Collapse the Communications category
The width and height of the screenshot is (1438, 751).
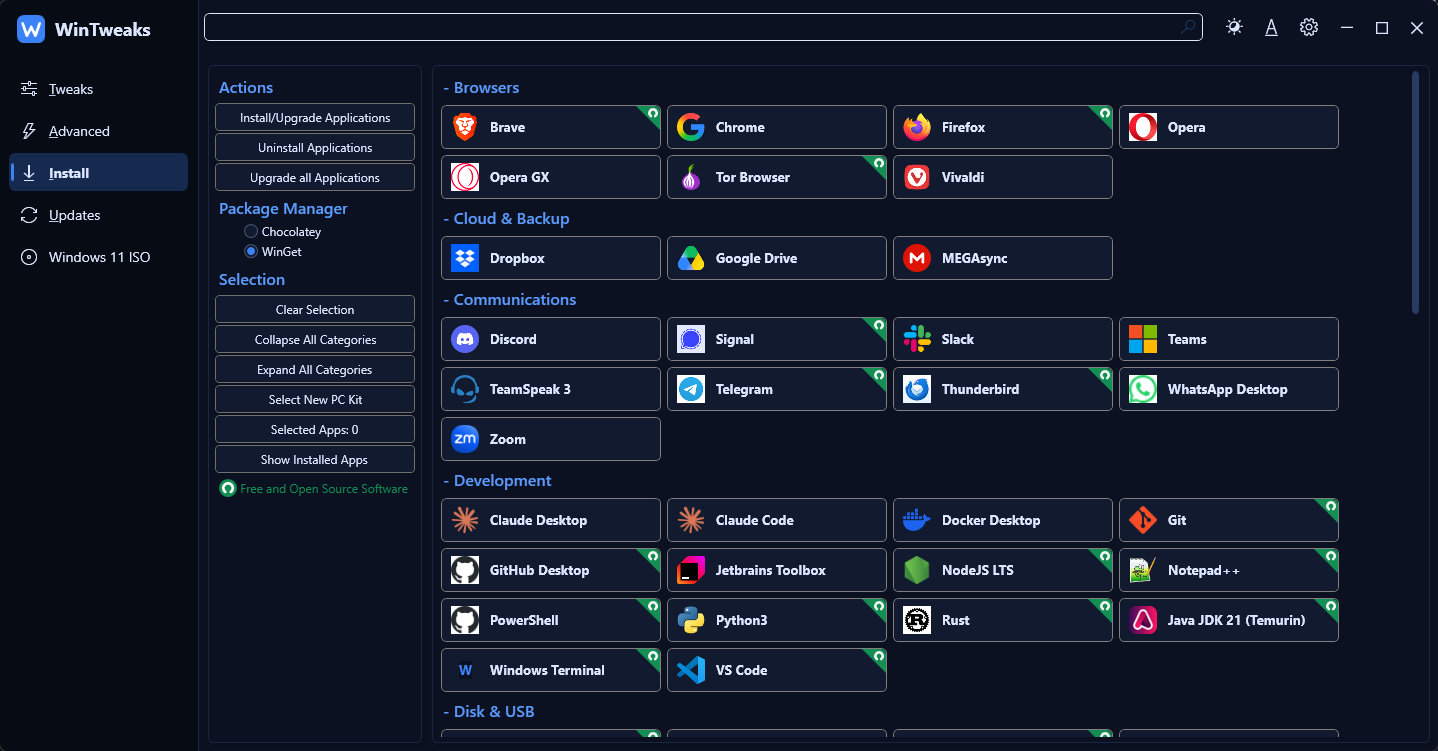(x=510, y=300)
